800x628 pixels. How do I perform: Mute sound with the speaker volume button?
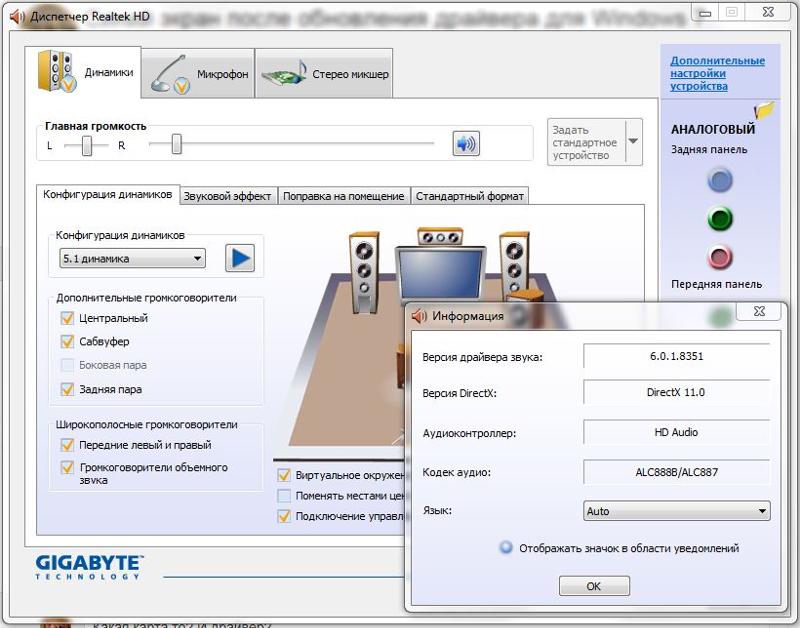point(466,143)
